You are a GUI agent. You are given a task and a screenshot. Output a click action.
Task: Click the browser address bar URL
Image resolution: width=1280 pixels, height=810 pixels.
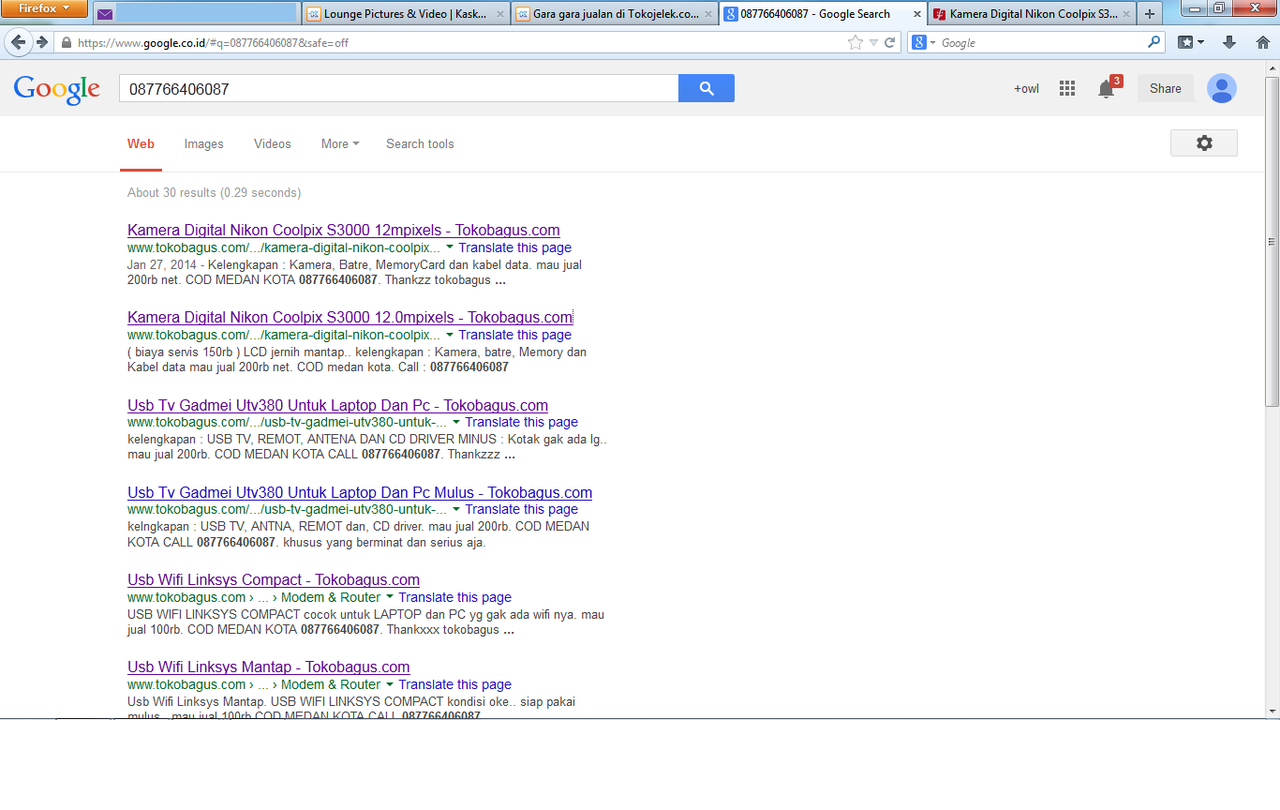pyautogui.click(x=450, y=43)
